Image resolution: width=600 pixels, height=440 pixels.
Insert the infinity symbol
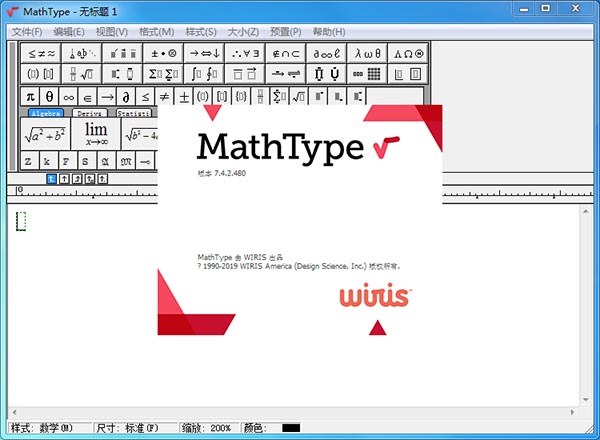pyautogui.click(x=69, y=96)
